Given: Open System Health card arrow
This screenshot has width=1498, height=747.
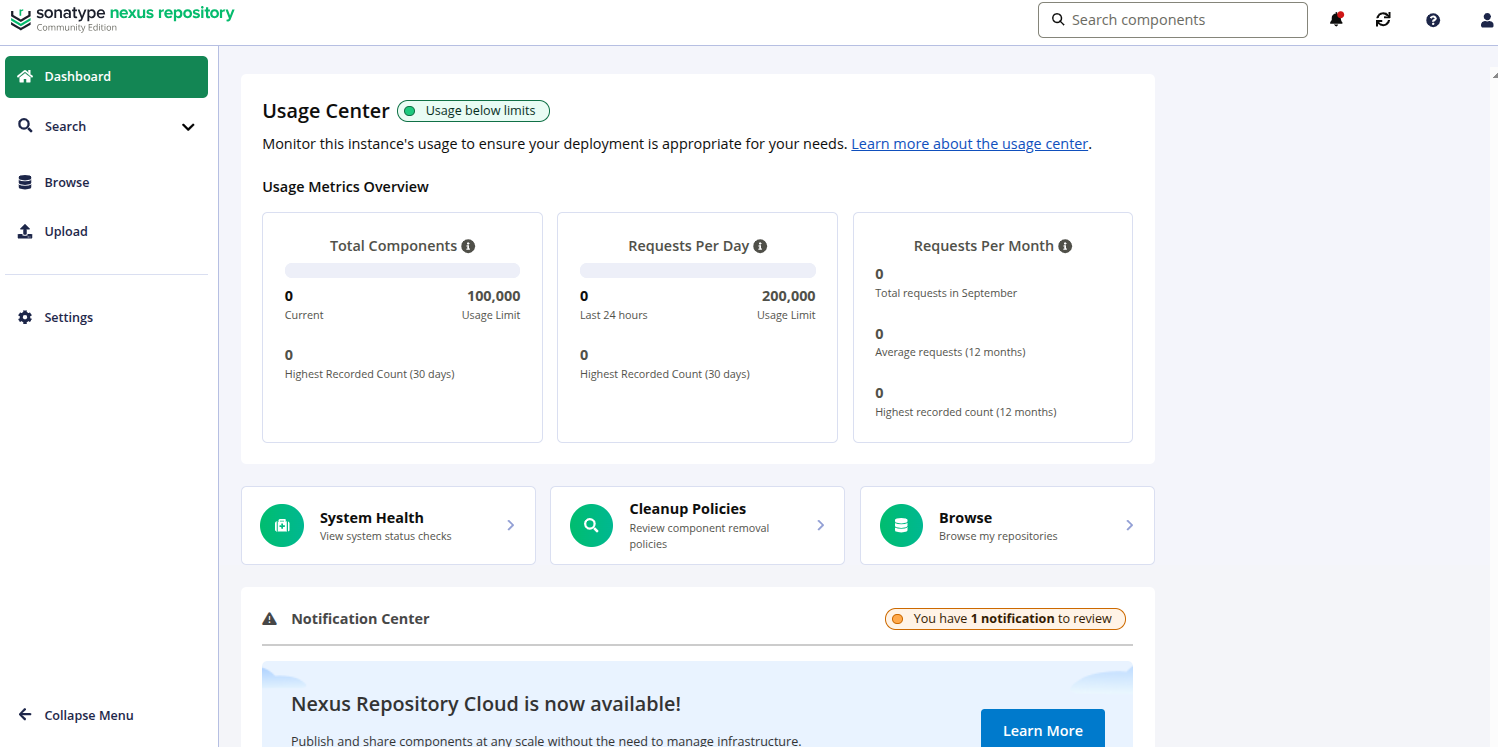Looking at the screenshot, I should pyautogui.click(x=510, y=525).
